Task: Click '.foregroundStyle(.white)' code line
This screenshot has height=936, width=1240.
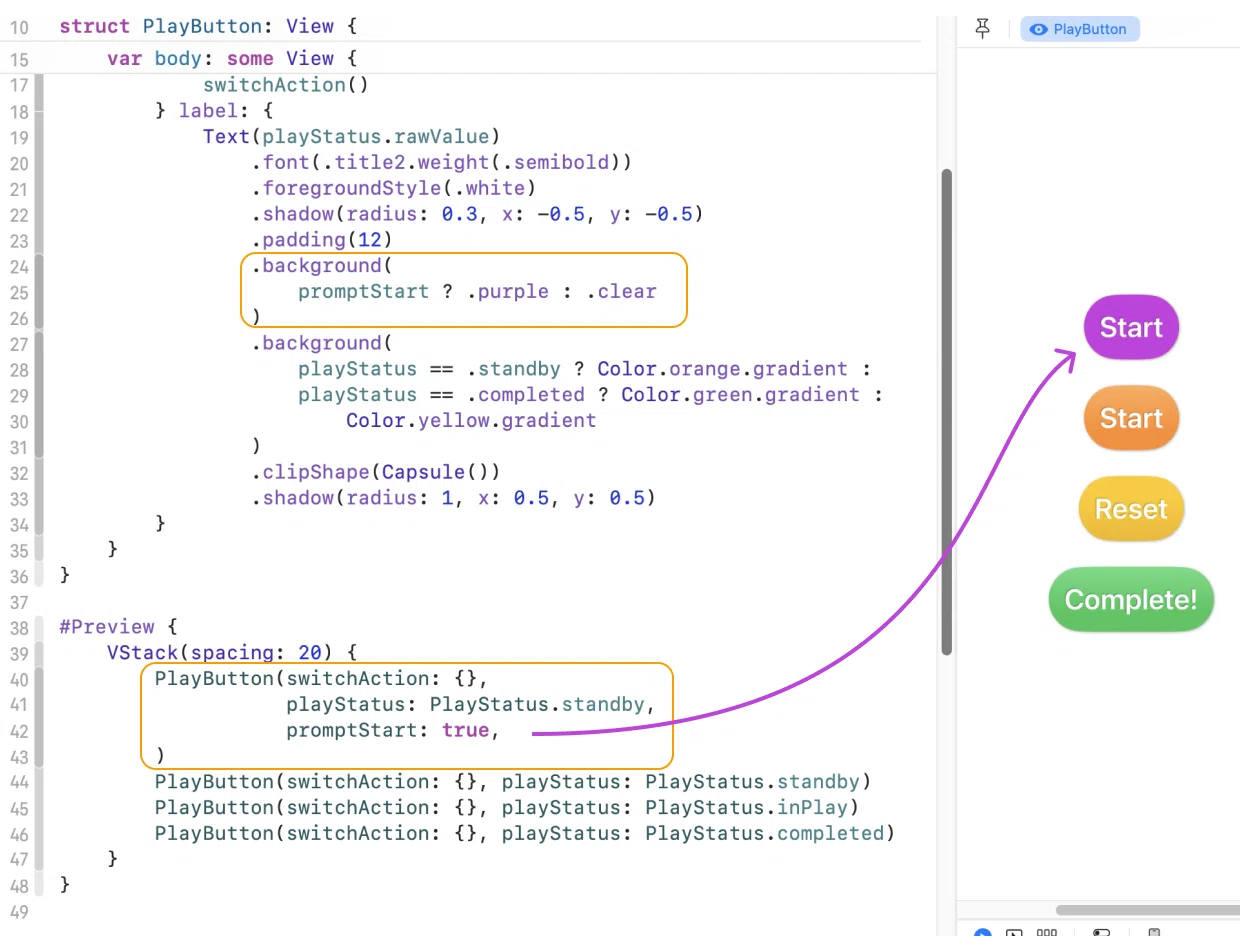Action: (x=394, y=188)
